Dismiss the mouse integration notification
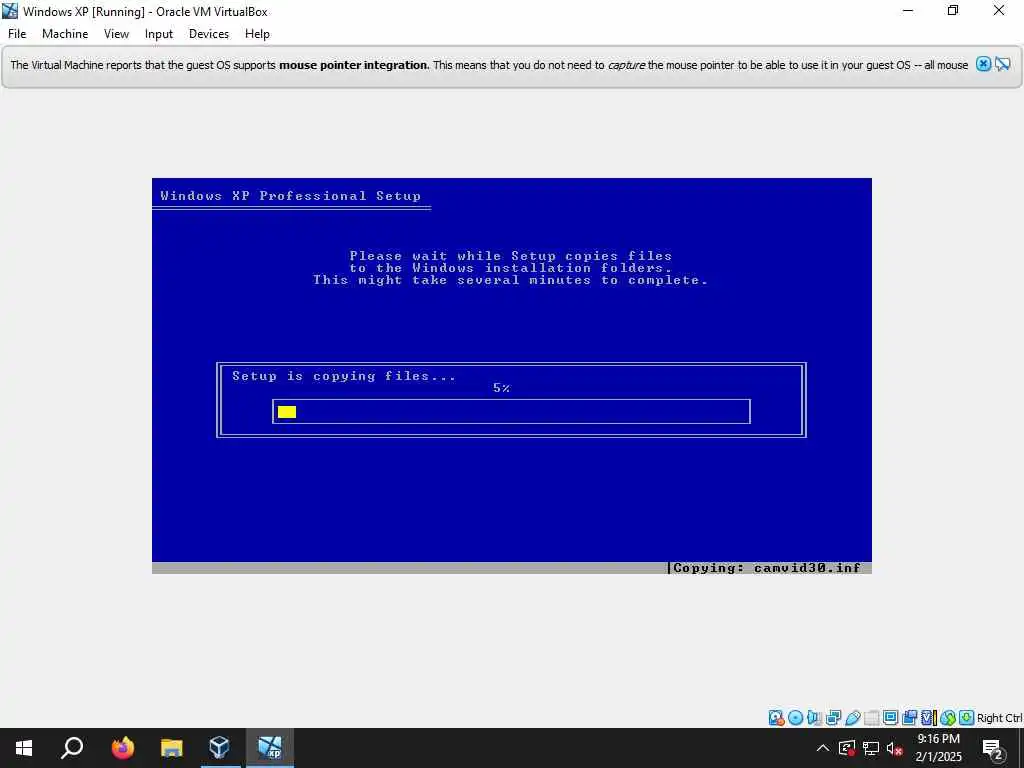 pyautogui.click(x=984, y=64)
